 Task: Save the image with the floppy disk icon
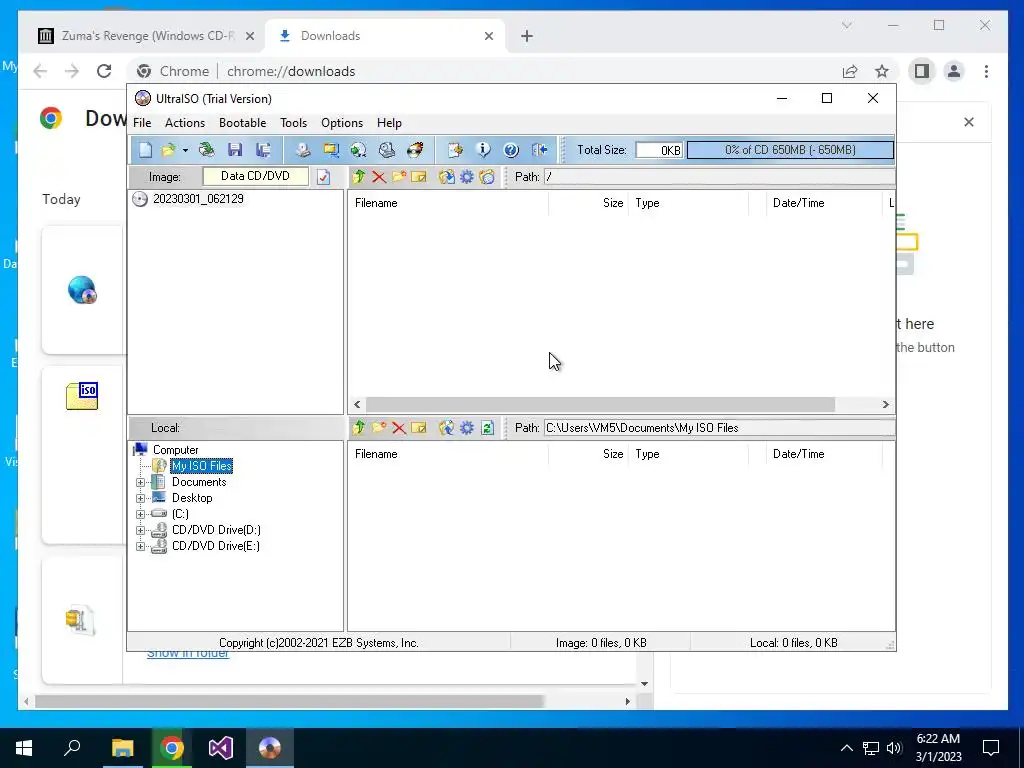[235, 150]
